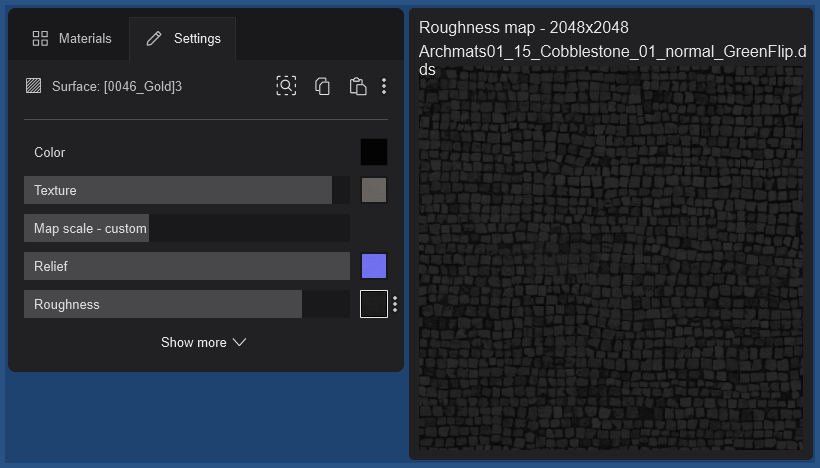Adjust the Texture slider
Viewport: 820px width, 468px height.
click(187, 190)
